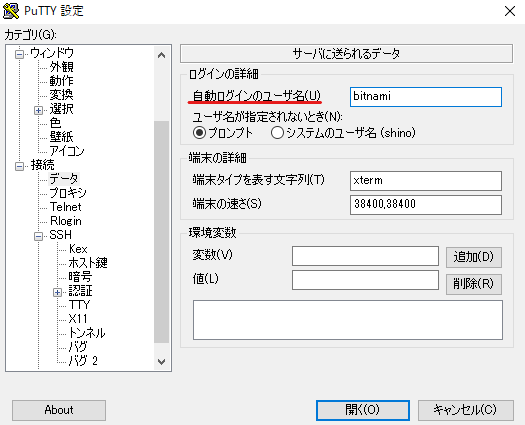Click the 削除(R) button

[473, 284]
